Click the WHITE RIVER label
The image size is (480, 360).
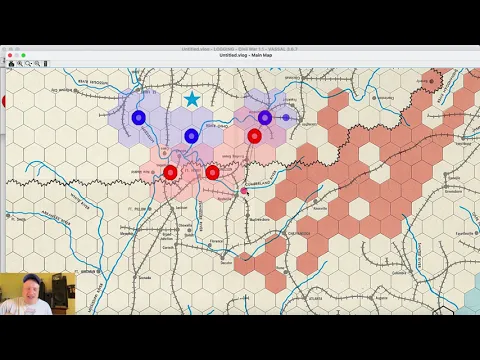pyautogui.click(x=80, y=201)
